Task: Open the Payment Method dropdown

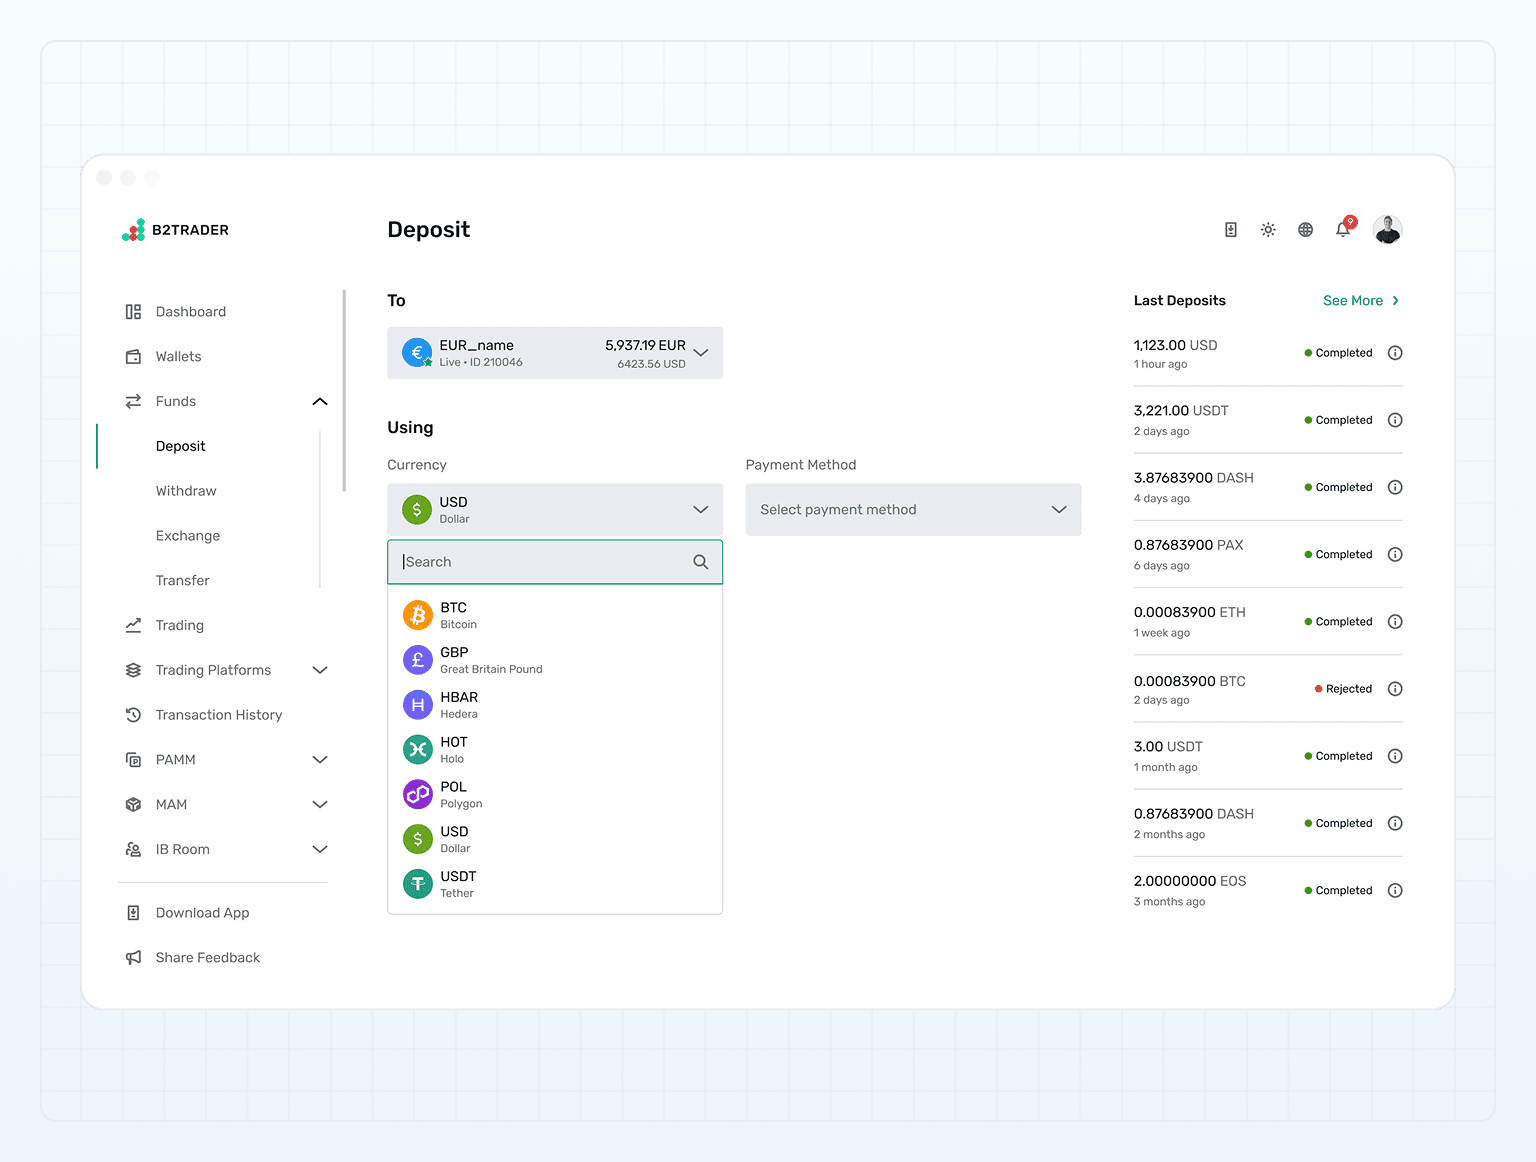Action: [913, 510]
